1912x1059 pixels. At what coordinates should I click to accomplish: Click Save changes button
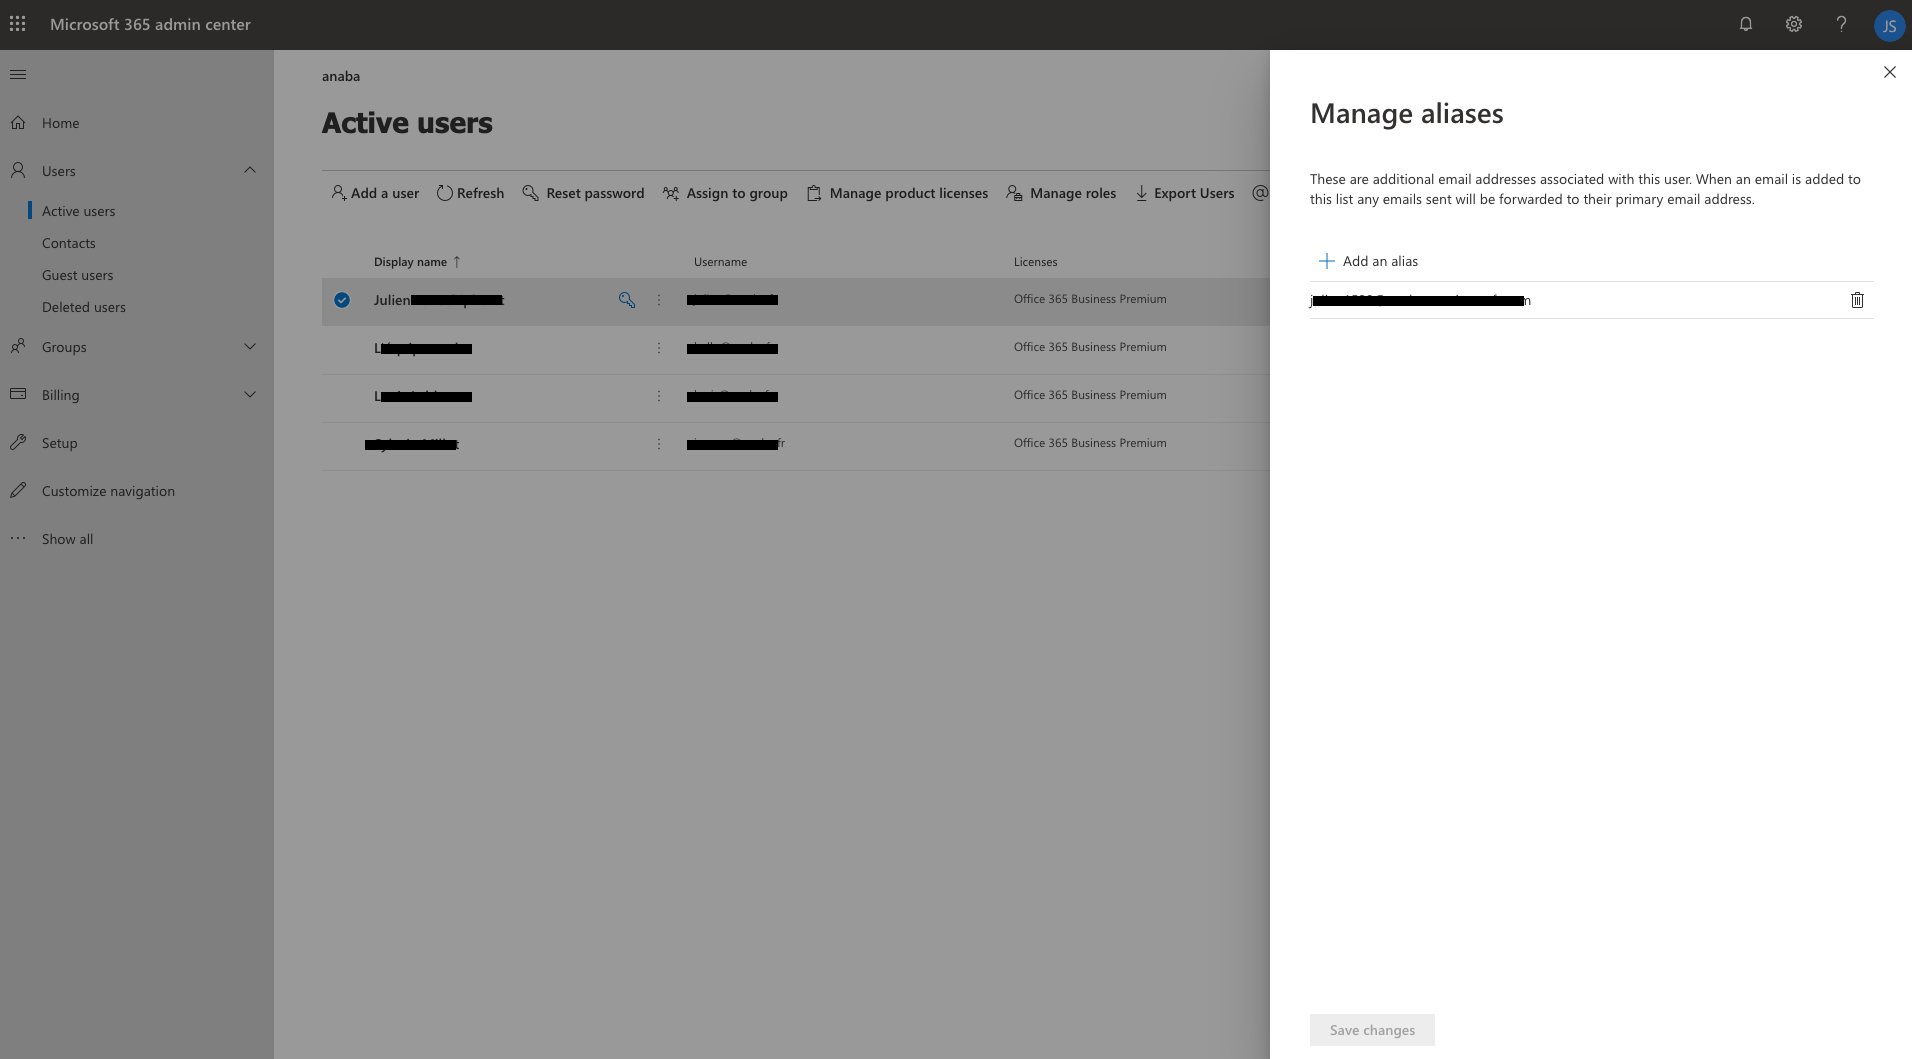(x=1372, y=1030)
